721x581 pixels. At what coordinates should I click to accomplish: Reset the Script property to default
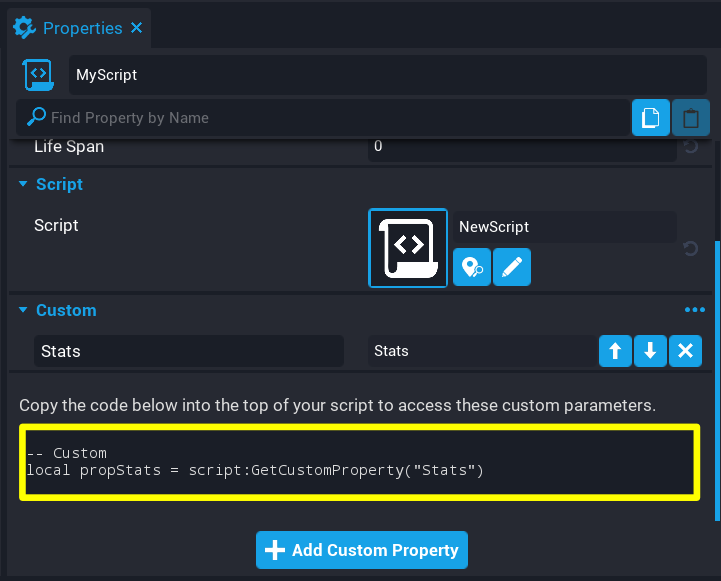click(690, 248)
